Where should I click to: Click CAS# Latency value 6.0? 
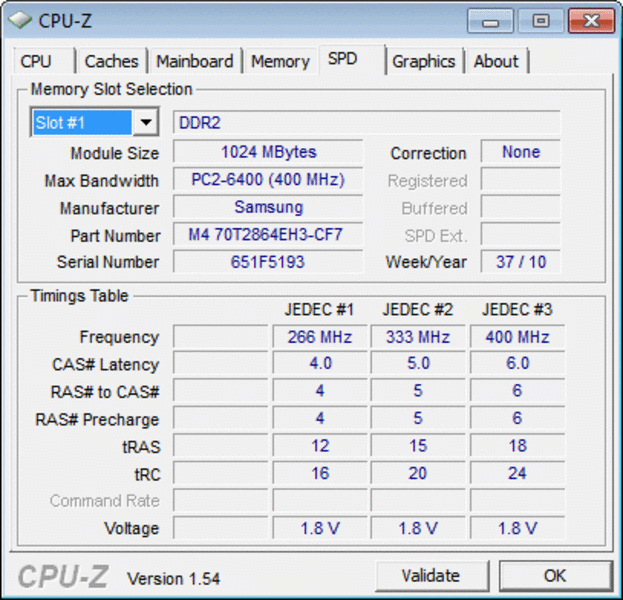tap(517, 364)
